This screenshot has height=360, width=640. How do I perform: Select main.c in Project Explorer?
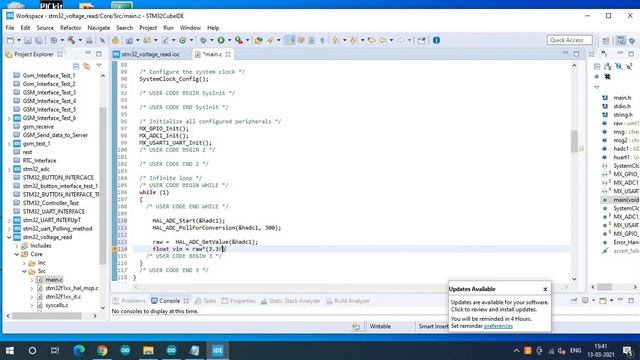(x=53, y=280)
